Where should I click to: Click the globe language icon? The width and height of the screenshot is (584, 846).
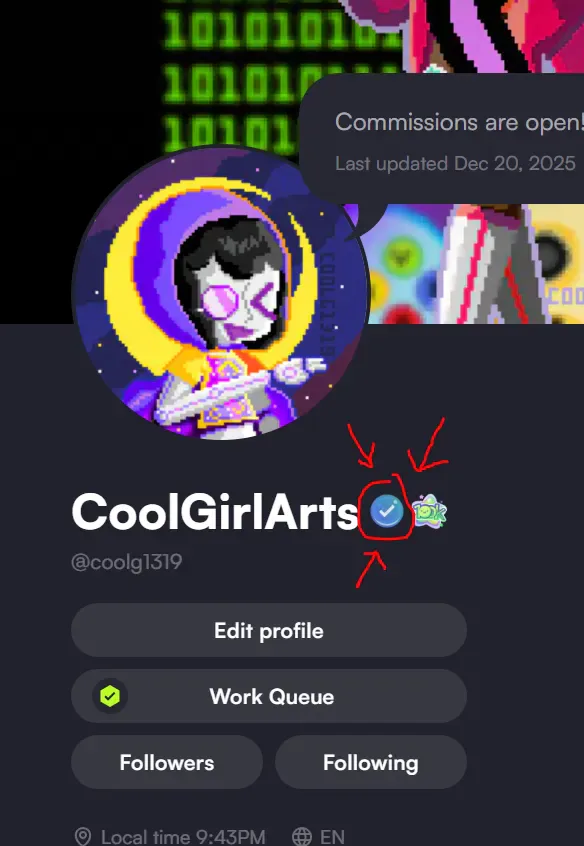click(x=302, y=837)
